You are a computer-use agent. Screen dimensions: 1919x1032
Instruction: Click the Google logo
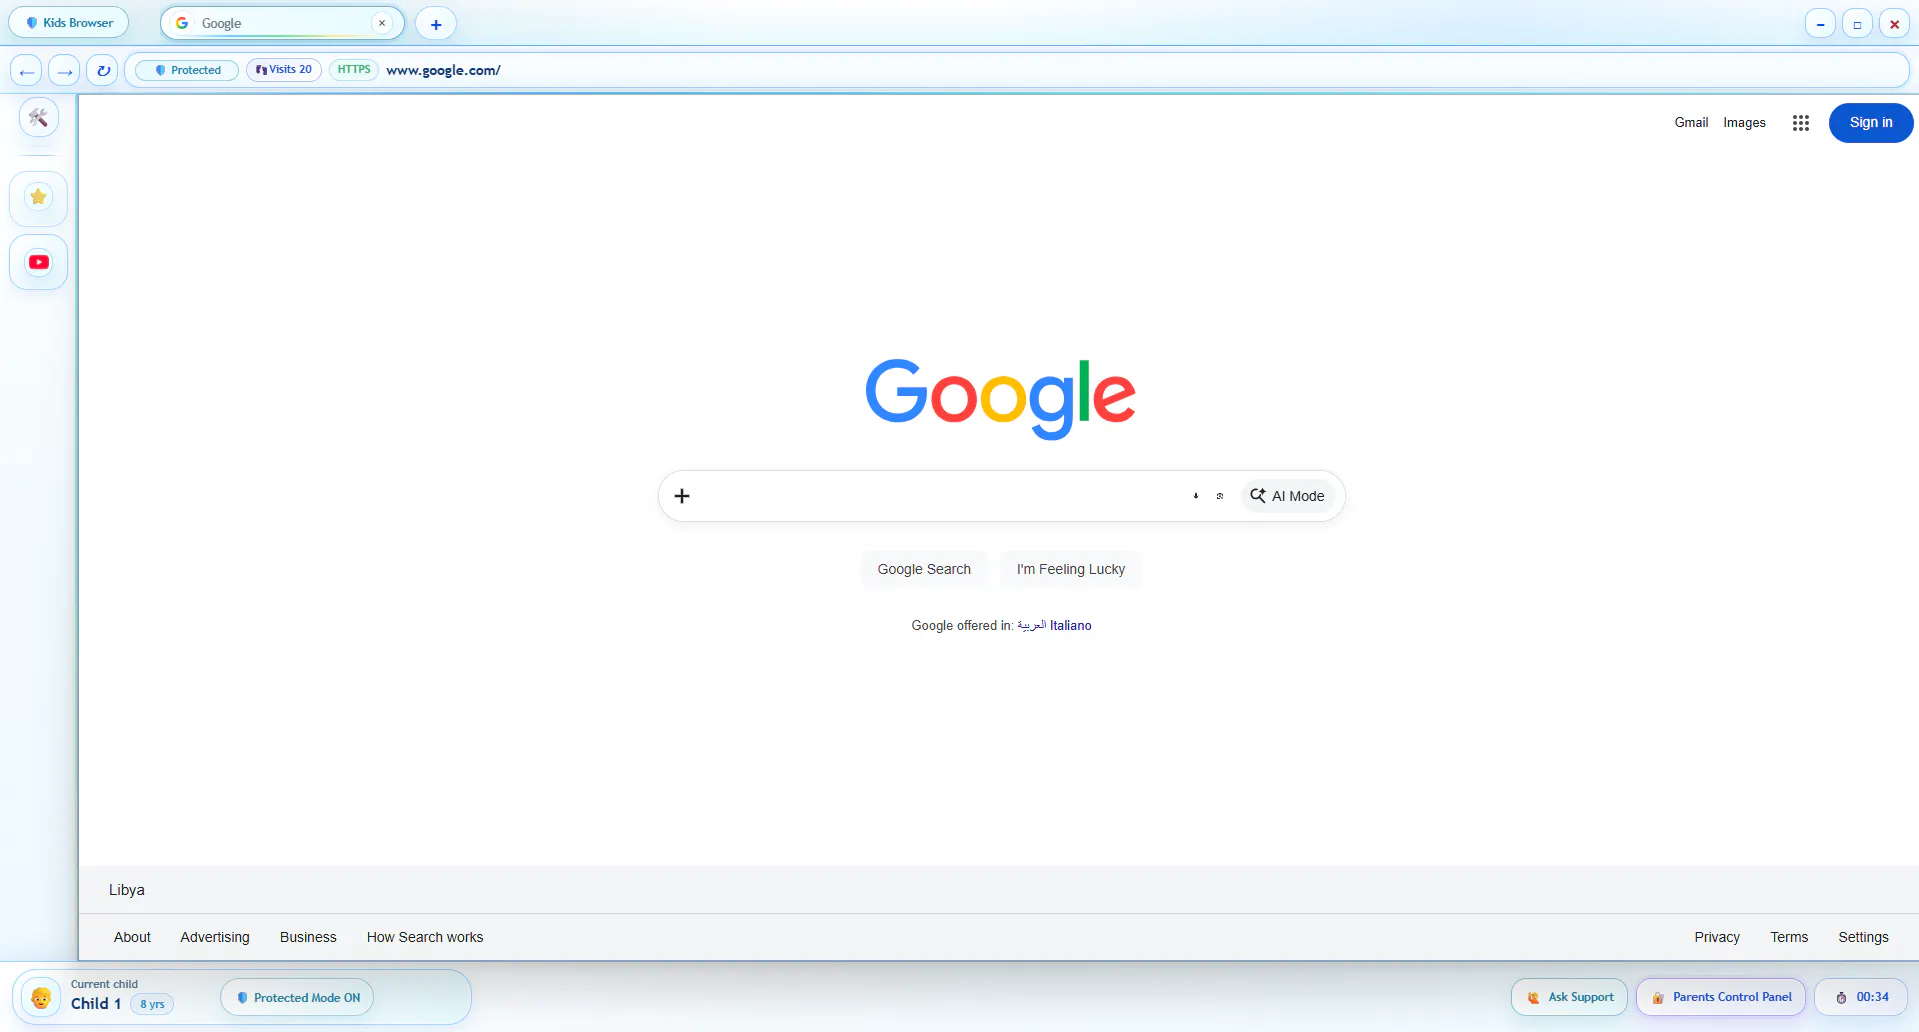[x=1000, y=397]
